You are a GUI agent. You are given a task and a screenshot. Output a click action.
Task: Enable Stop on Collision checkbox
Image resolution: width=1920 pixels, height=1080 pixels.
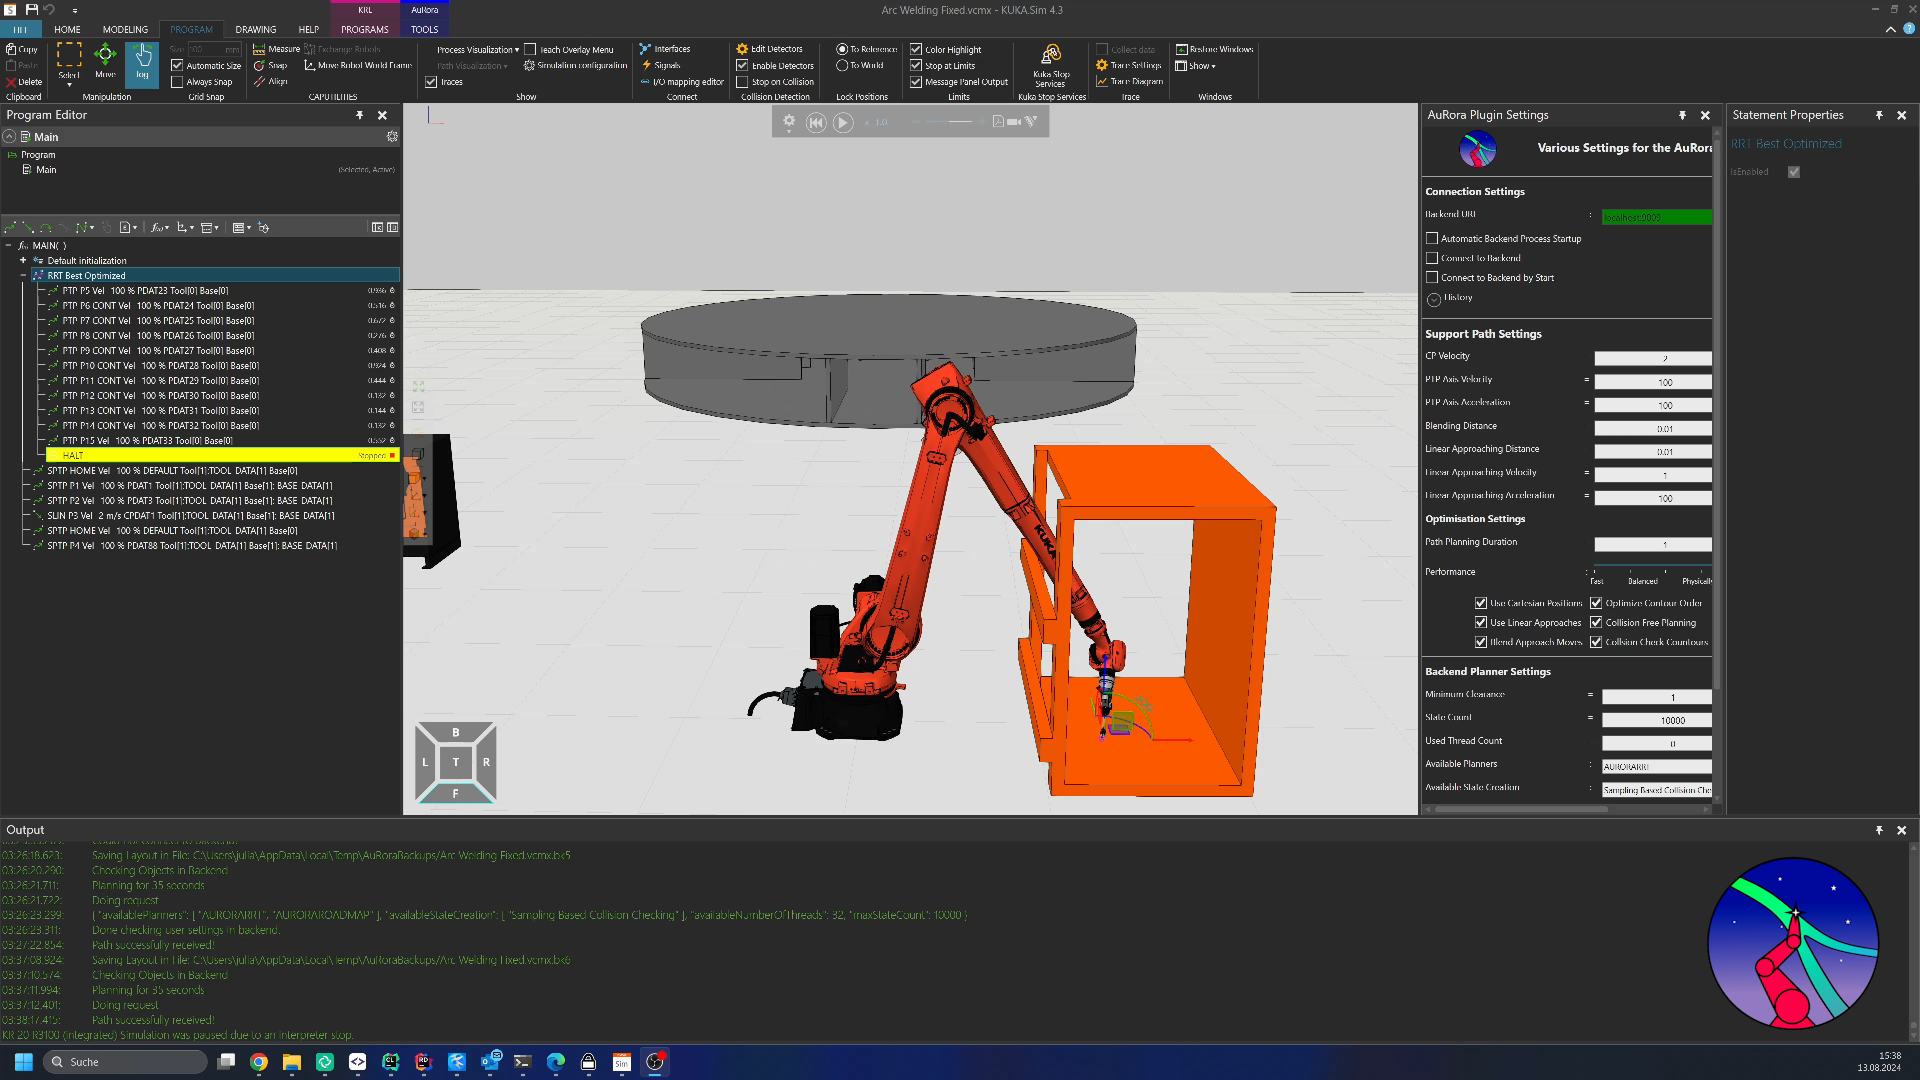[742, 82]
